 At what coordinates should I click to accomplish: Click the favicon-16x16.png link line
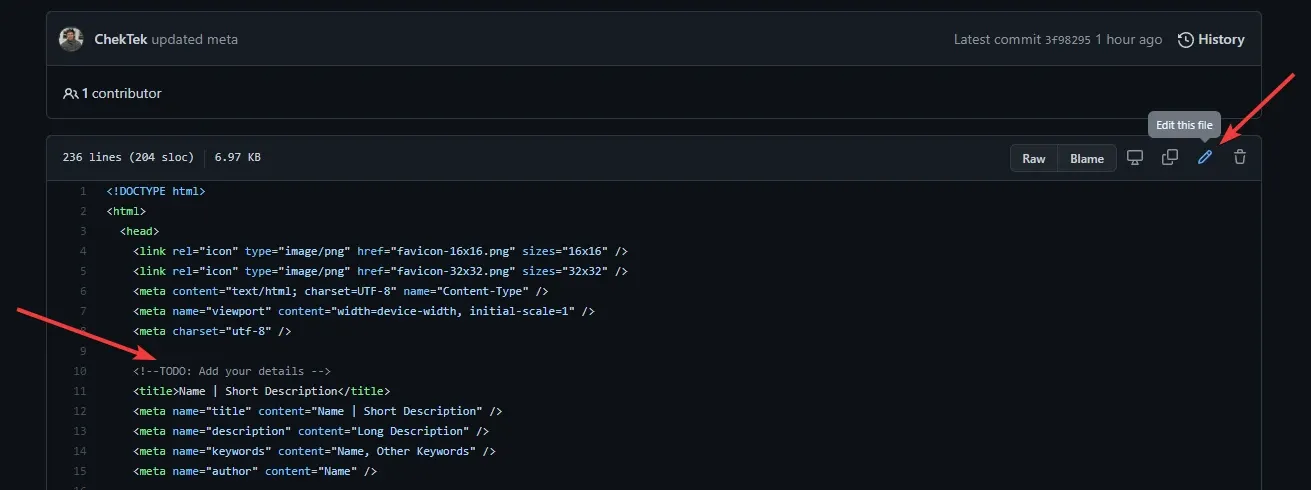coord(380,251)
